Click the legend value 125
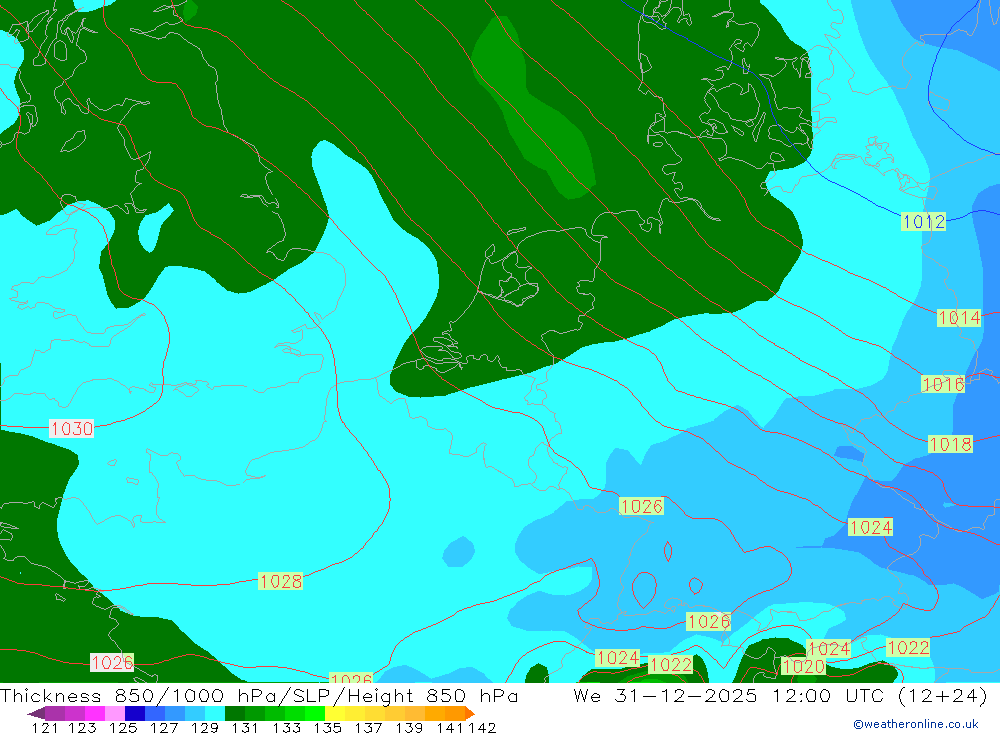This screenshot has width=1000, height=733. 123,727
